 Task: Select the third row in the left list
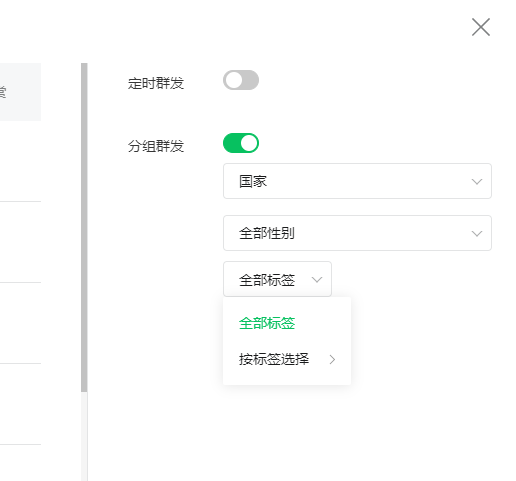[x=20, y=242]
